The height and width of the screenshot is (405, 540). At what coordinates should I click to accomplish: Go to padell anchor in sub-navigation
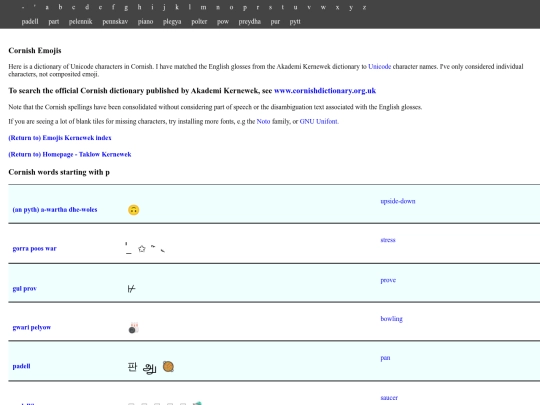30,21
